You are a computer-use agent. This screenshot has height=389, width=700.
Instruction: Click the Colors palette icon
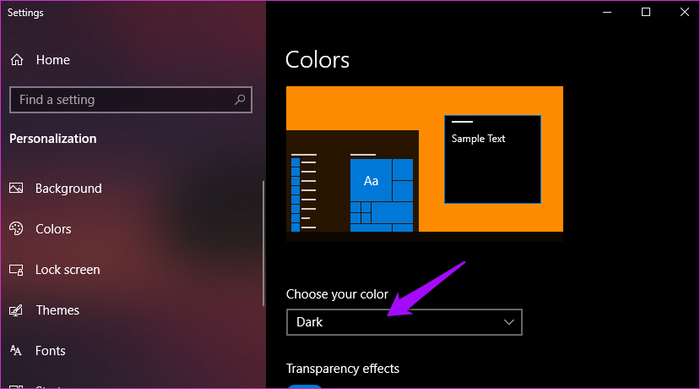16,229
